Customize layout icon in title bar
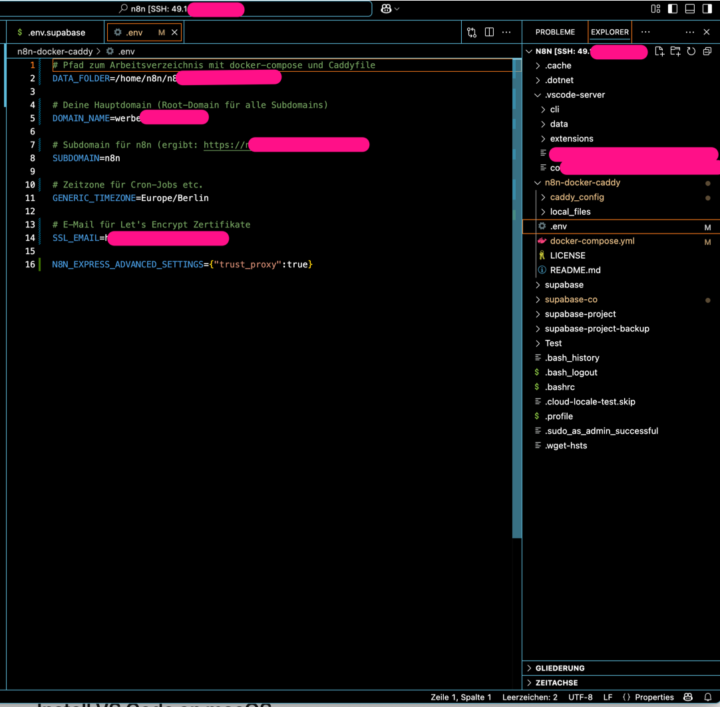Viewport: 720px width, 707px height. pyautogui.click(x=655, y=9)
